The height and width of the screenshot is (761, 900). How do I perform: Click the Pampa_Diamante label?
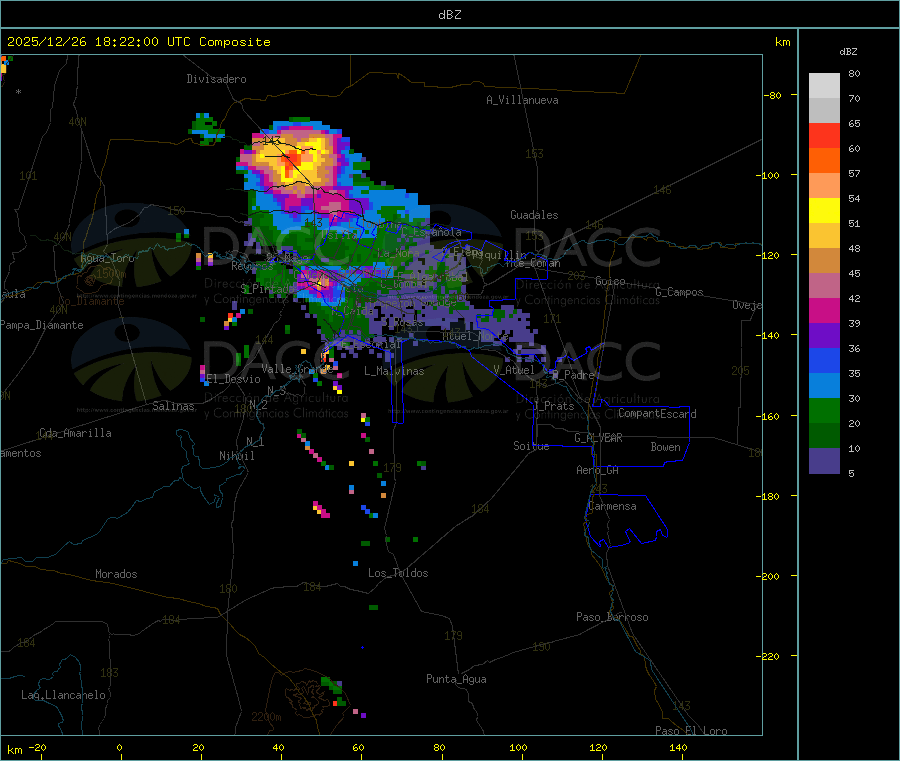[x=42, y=325]
